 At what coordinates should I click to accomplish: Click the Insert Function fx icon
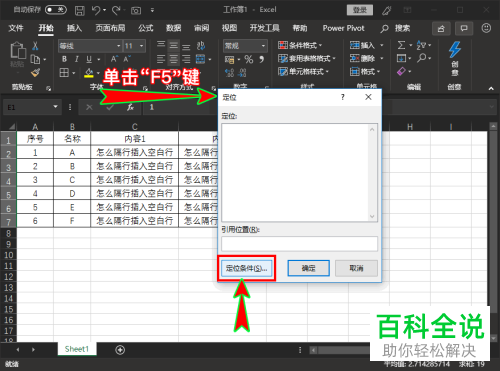[130, 107]
